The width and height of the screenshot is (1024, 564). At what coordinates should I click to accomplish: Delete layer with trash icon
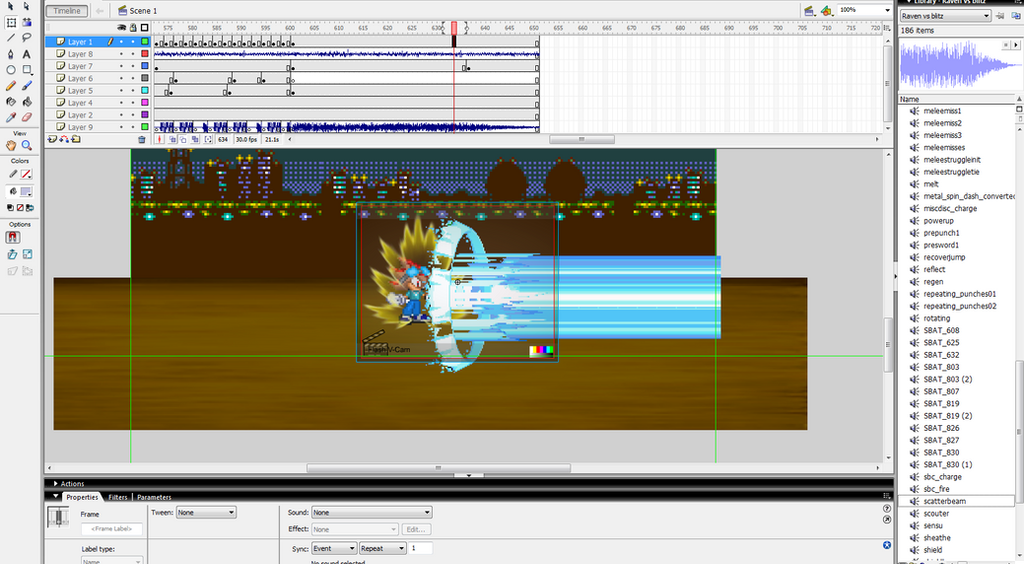pyautogui.click(x=142, y=139)
